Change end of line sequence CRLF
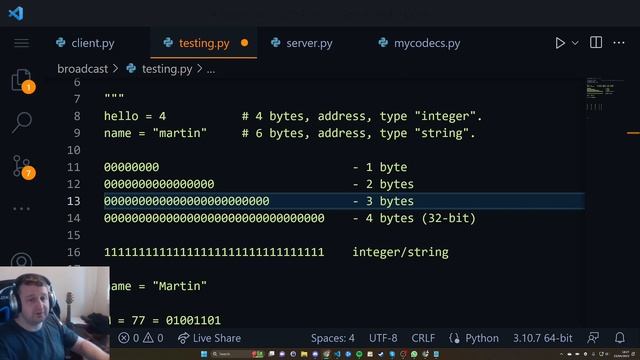Image resolution: width=640 pixels, height=360 pixels. click(423, 338)
